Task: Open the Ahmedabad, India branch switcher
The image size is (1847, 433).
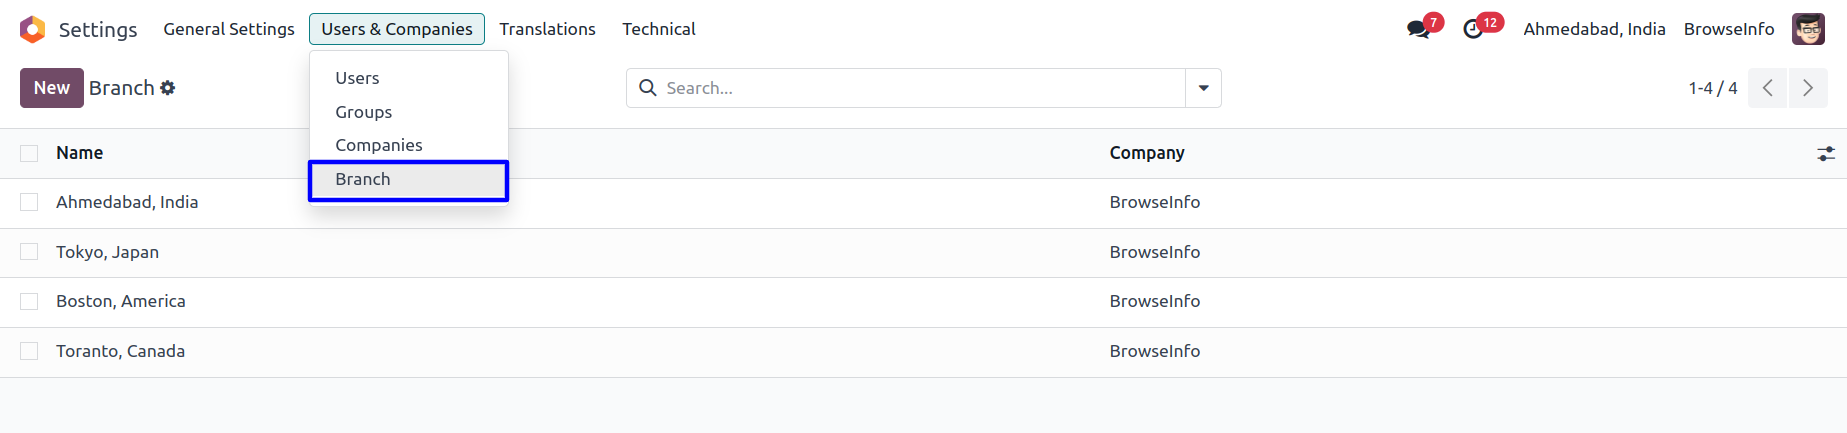Action: [1594, 29]
